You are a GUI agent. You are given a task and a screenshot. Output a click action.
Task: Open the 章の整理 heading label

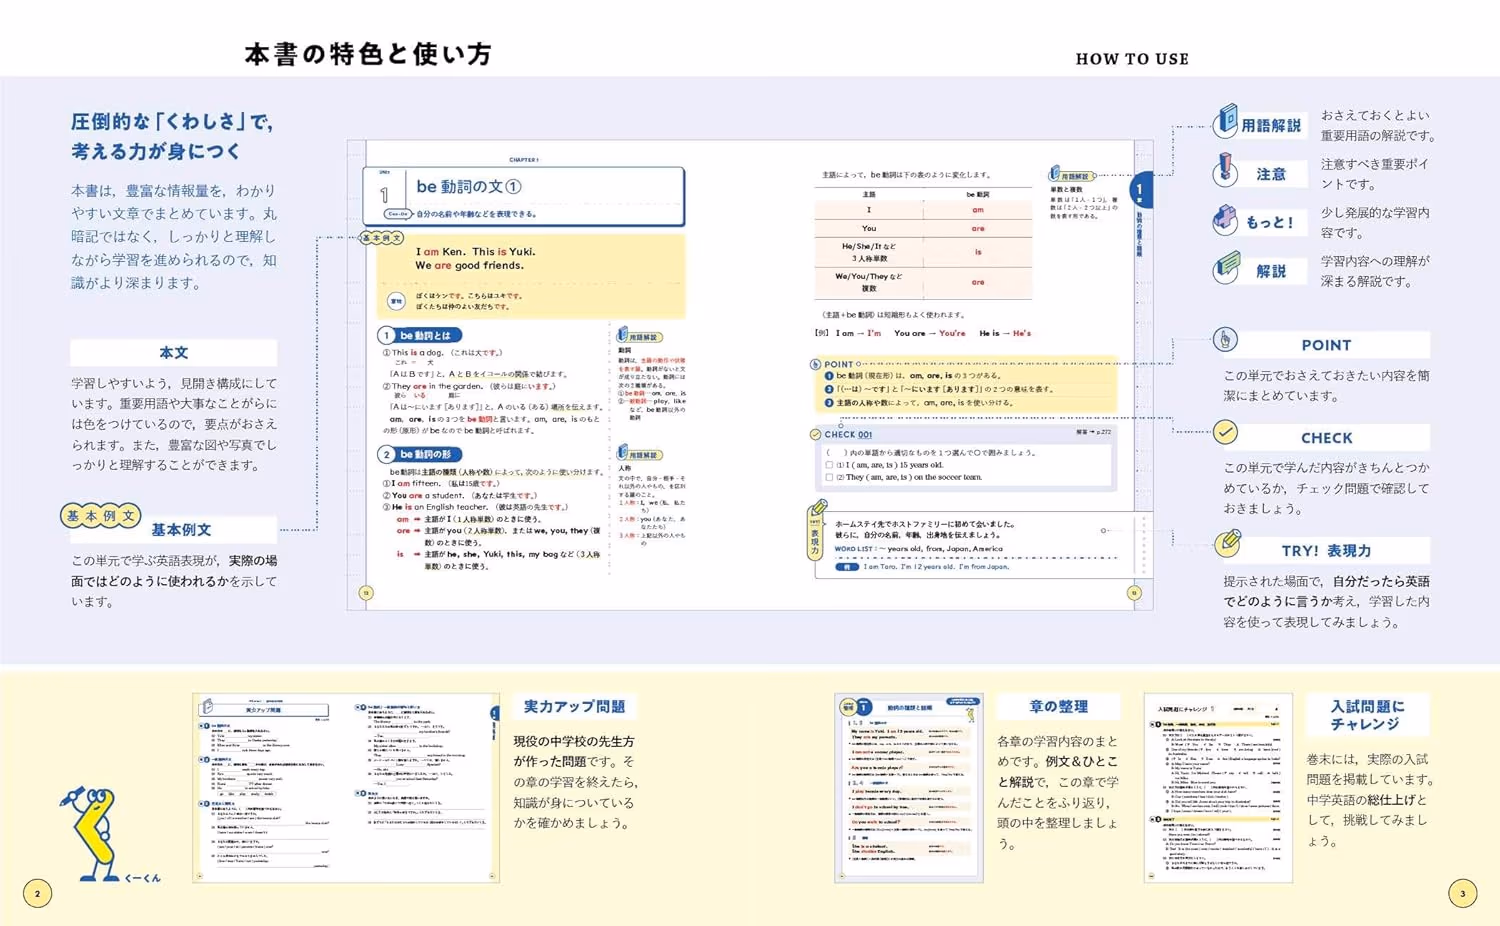pyautogui.click(x=1058, y=706)
